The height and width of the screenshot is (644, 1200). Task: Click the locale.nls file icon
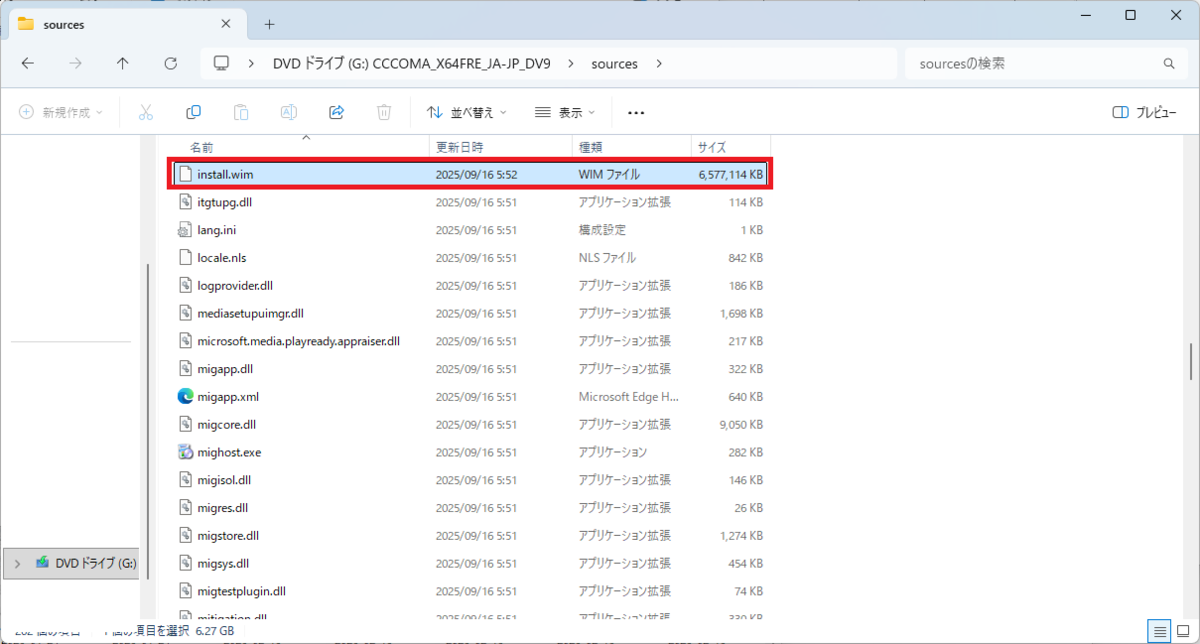pos(185,257)
